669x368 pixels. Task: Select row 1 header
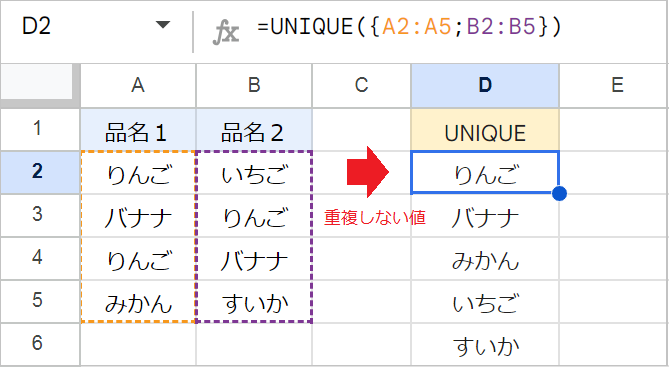click(x=40, y=129)
